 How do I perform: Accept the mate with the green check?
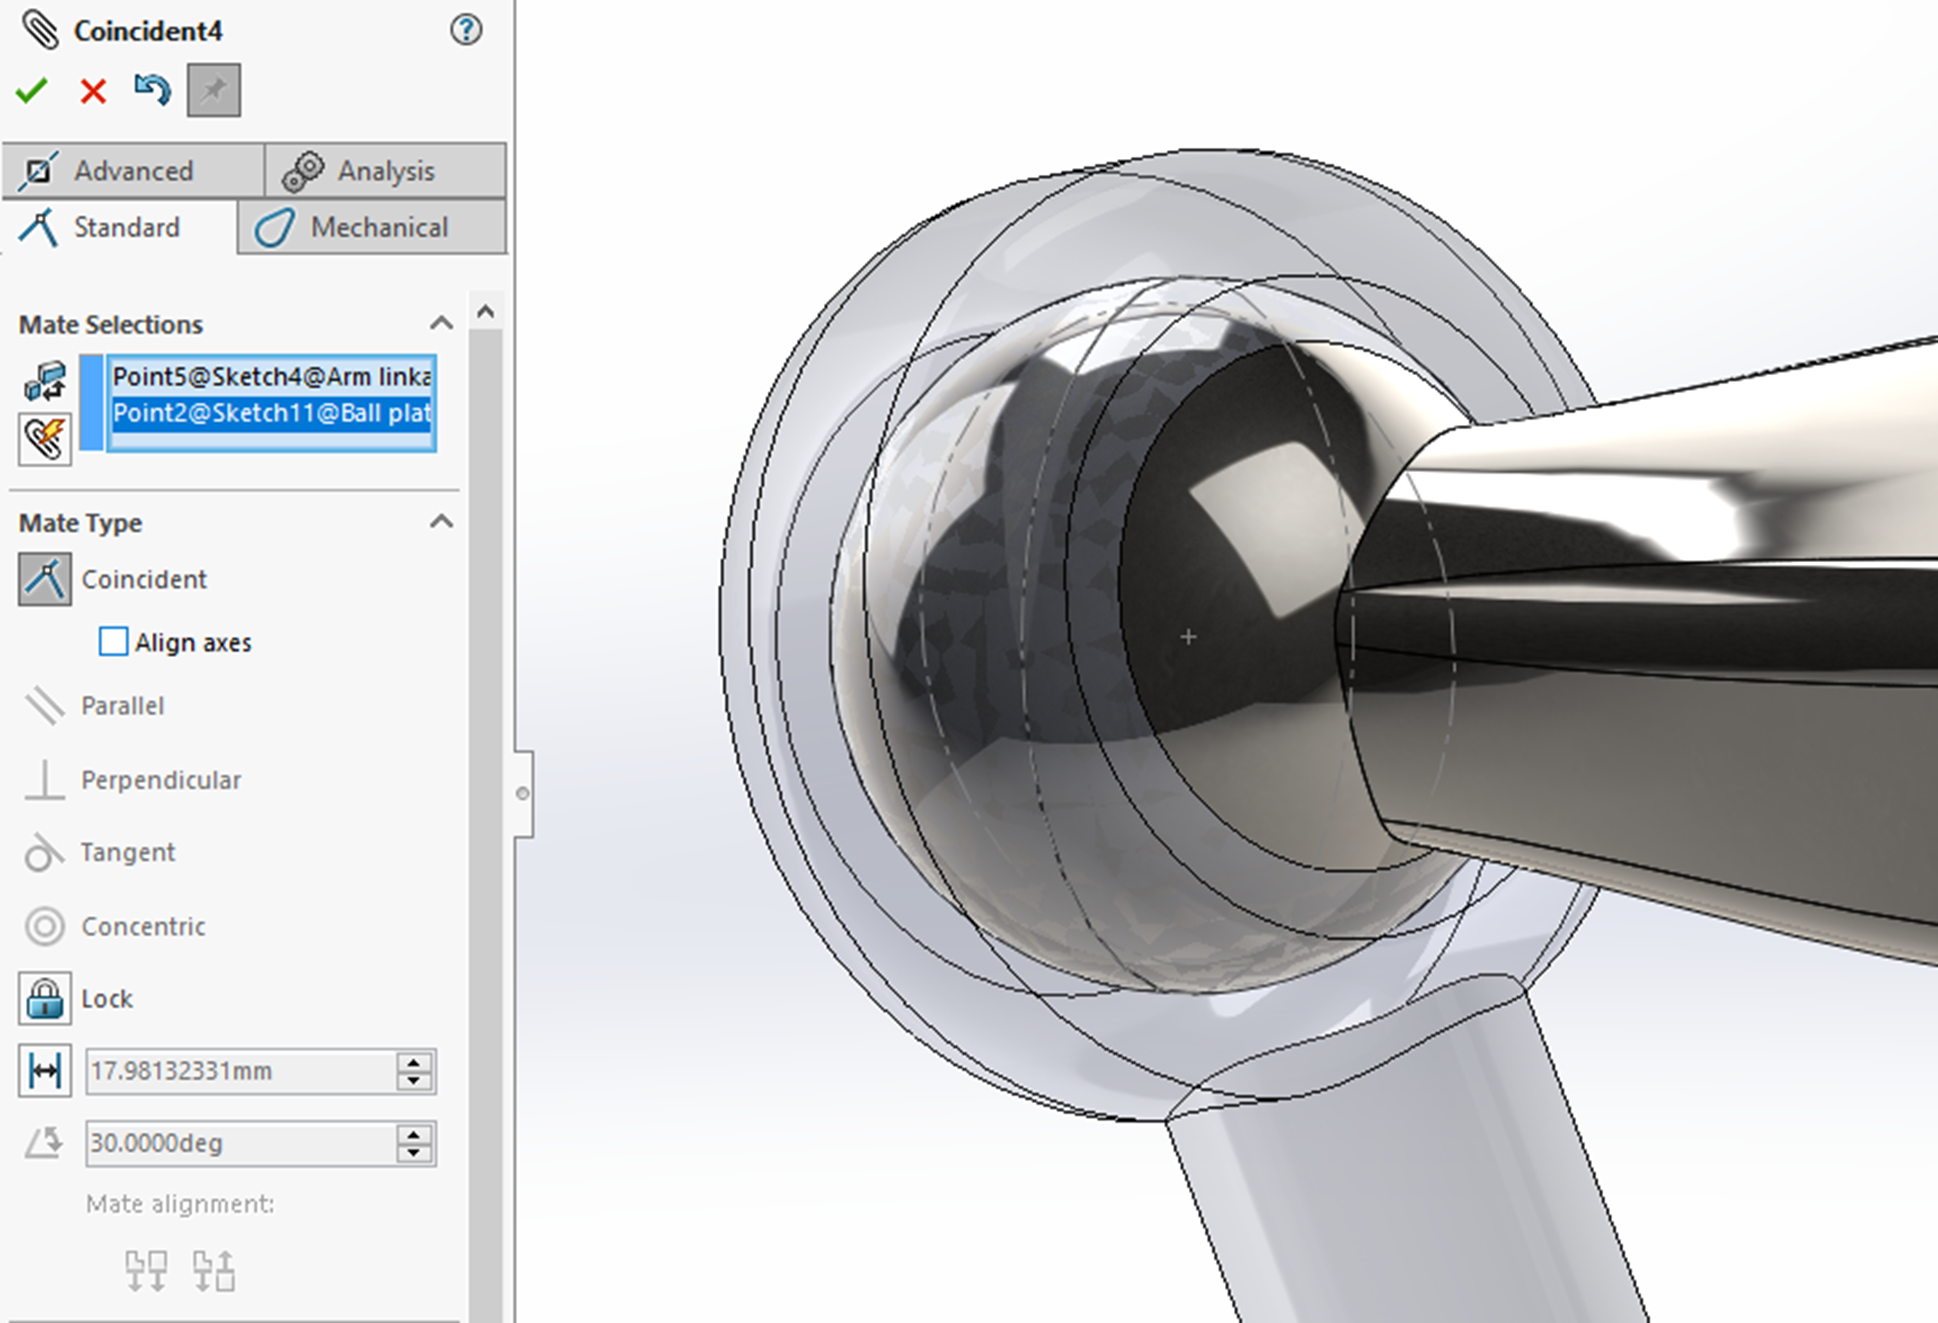[31, 90]
